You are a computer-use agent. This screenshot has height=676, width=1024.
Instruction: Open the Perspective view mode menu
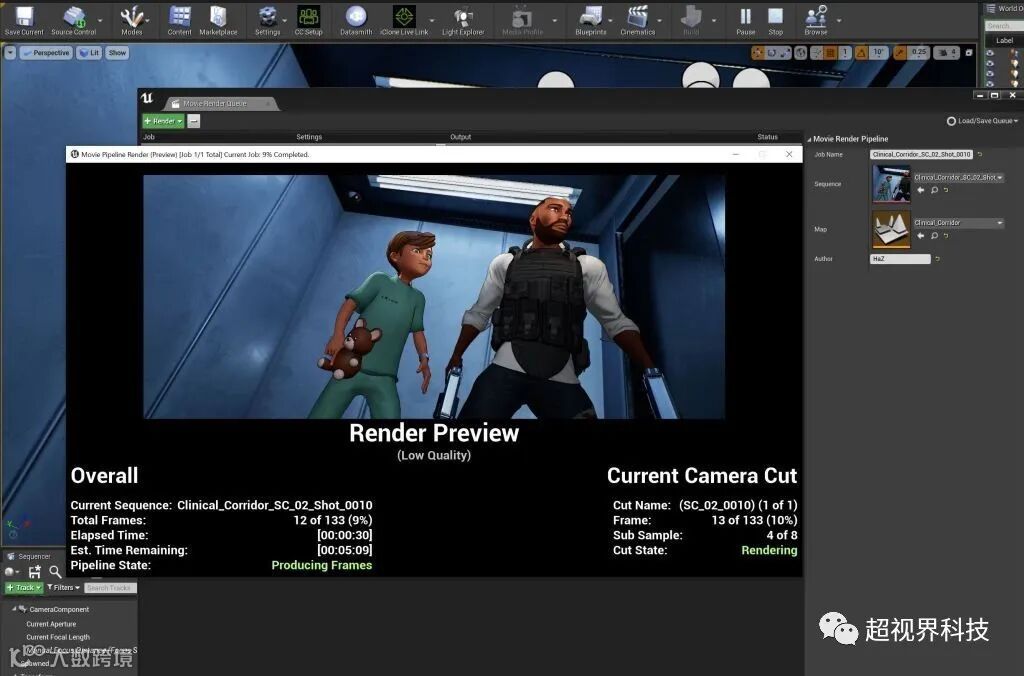[46, 53]
